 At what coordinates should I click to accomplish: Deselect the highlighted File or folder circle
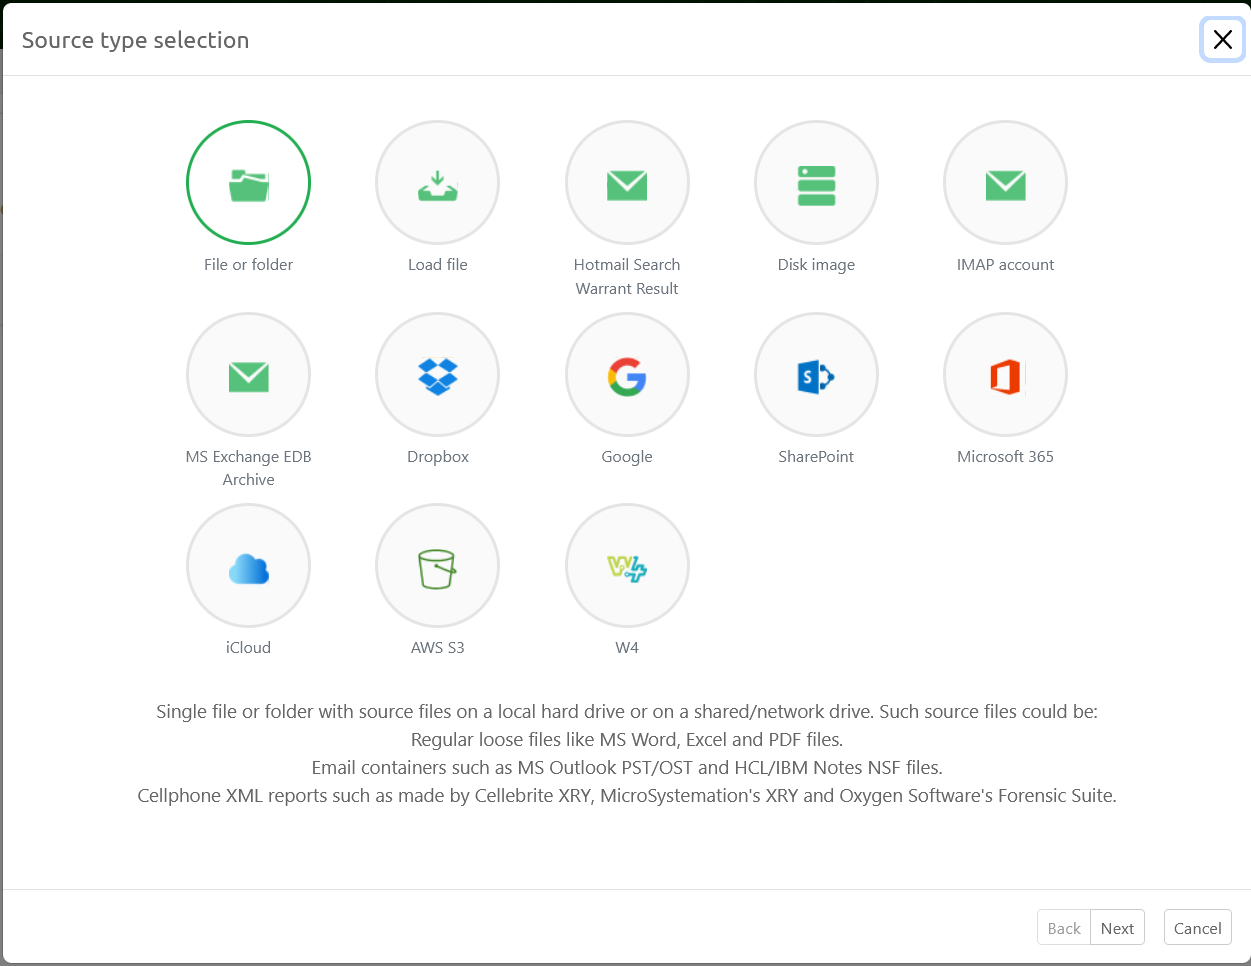[x=248, y=183]
